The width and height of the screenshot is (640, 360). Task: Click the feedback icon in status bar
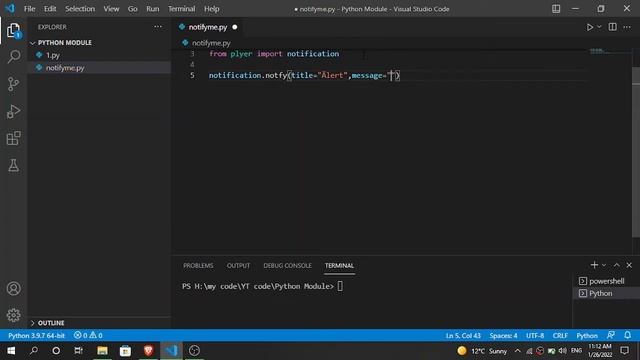click(x=611, y=336)
